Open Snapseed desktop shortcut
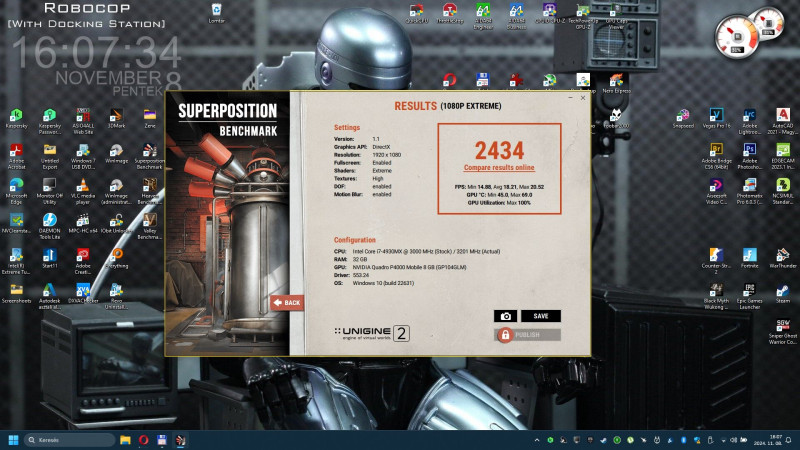The image size is (800, 450). point(683,118)
